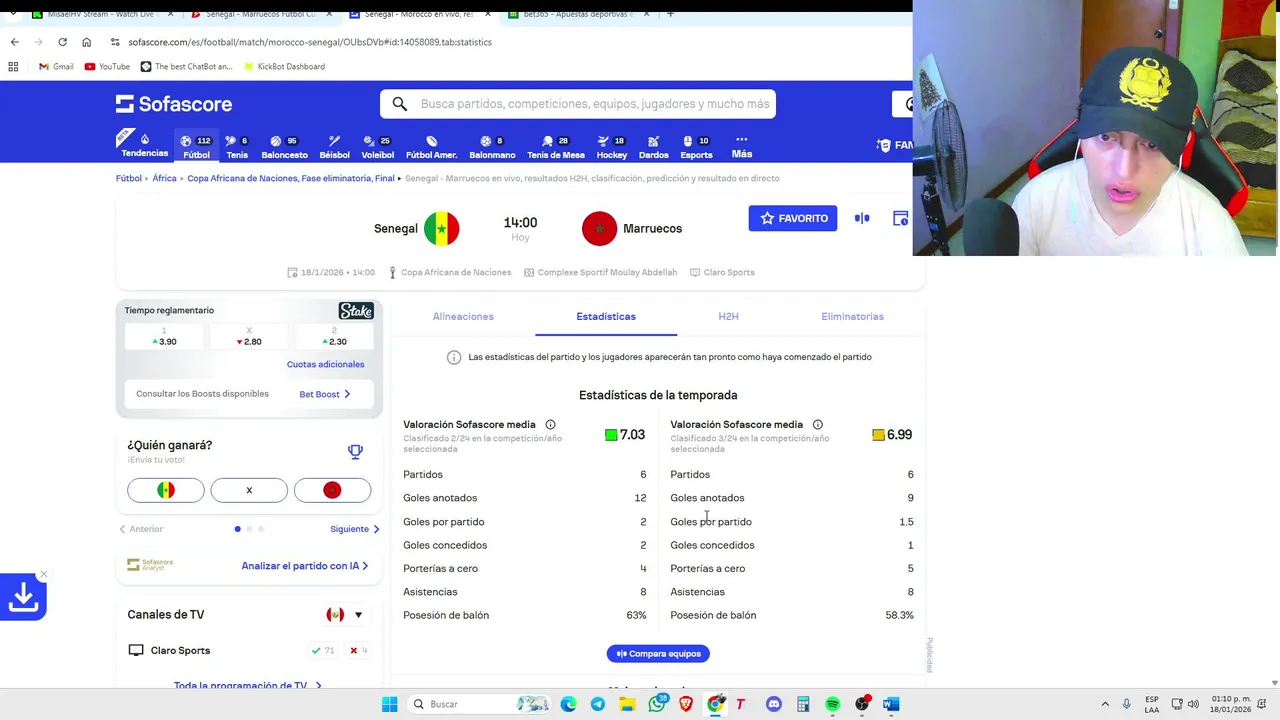Open Telegram from the taskbar
1280x720 pixels.
click(x=597, y=704)
